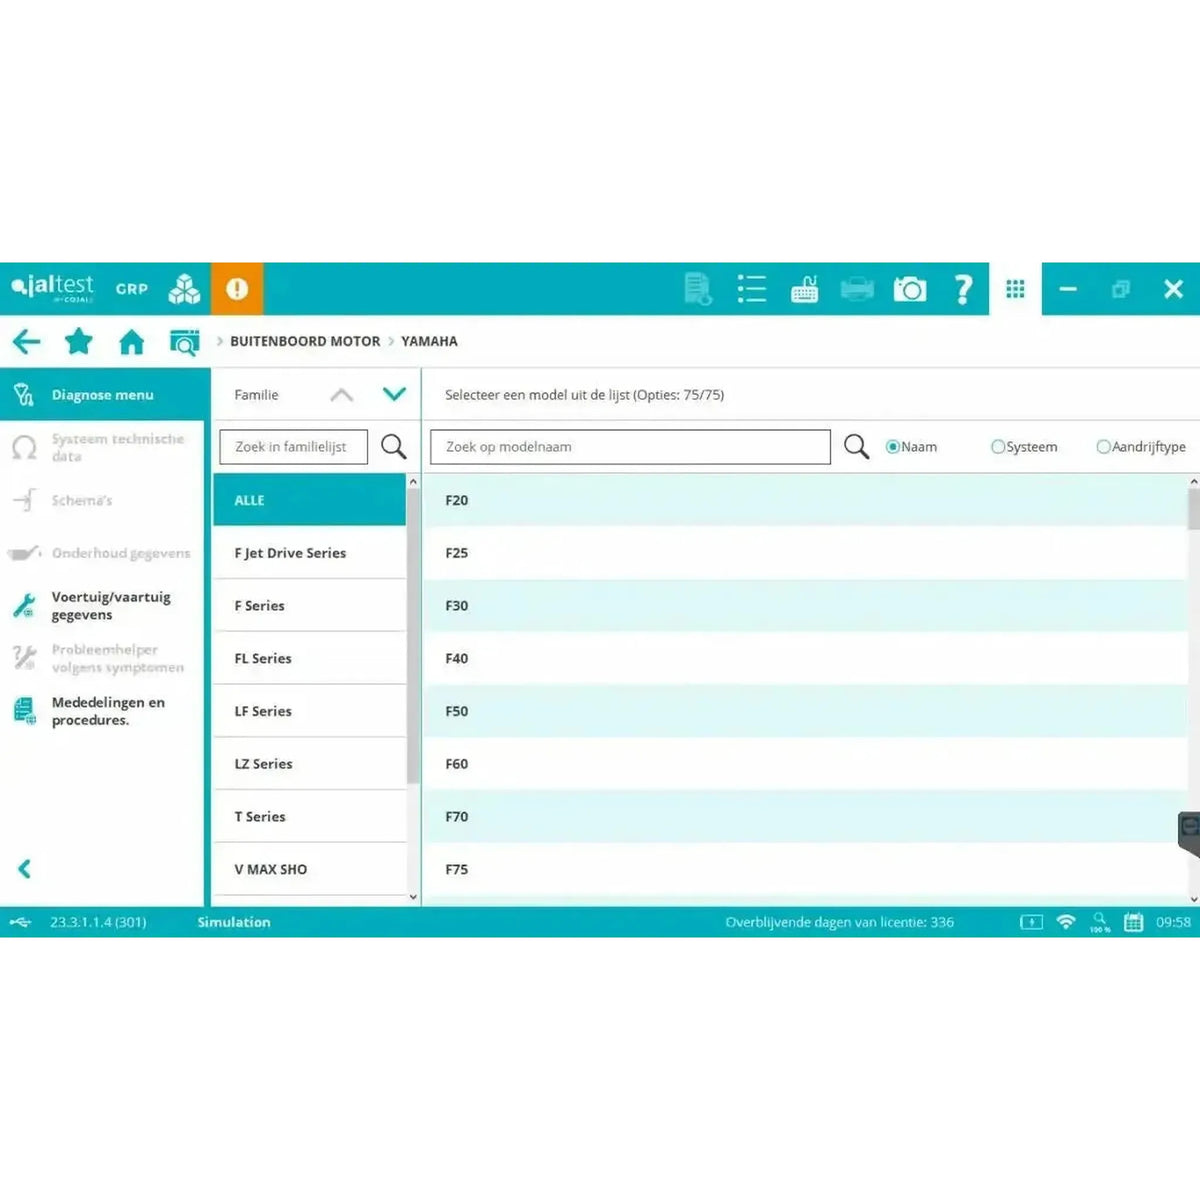This screenshot has width=1200, height=1200.
Task: Select model F60
Action: point(805,764)
